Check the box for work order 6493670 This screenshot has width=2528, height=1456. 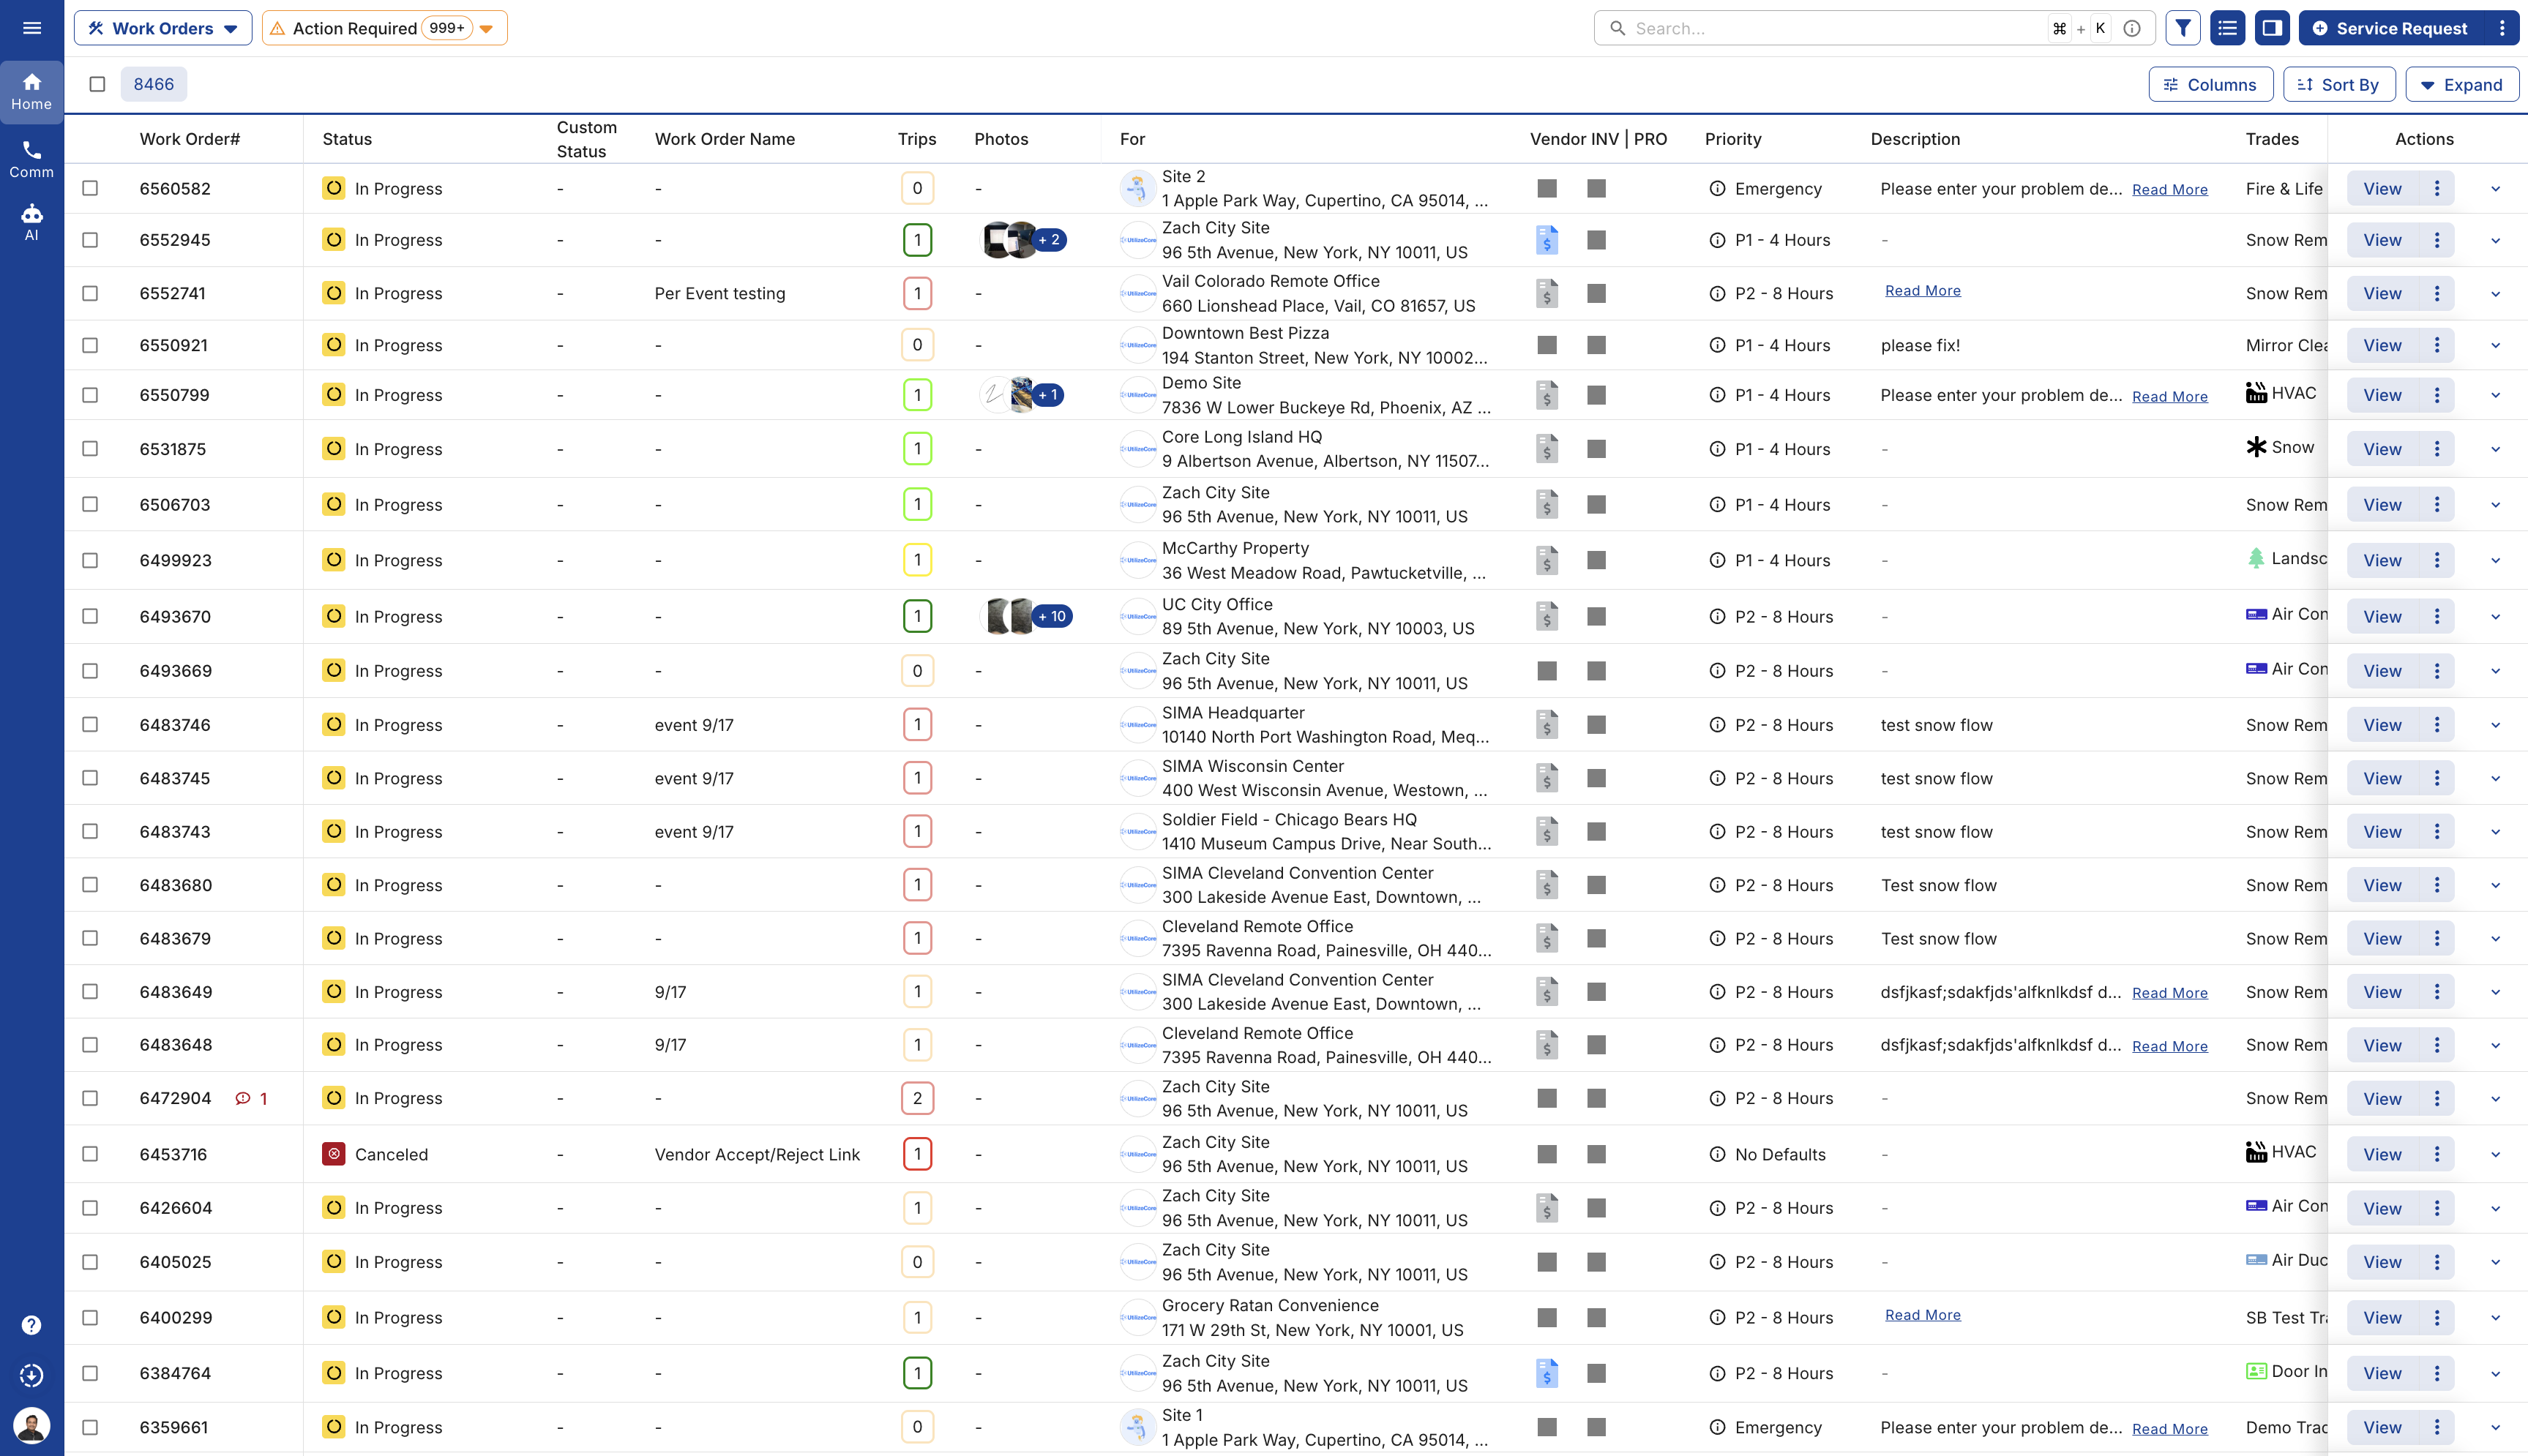coord(90,616)
